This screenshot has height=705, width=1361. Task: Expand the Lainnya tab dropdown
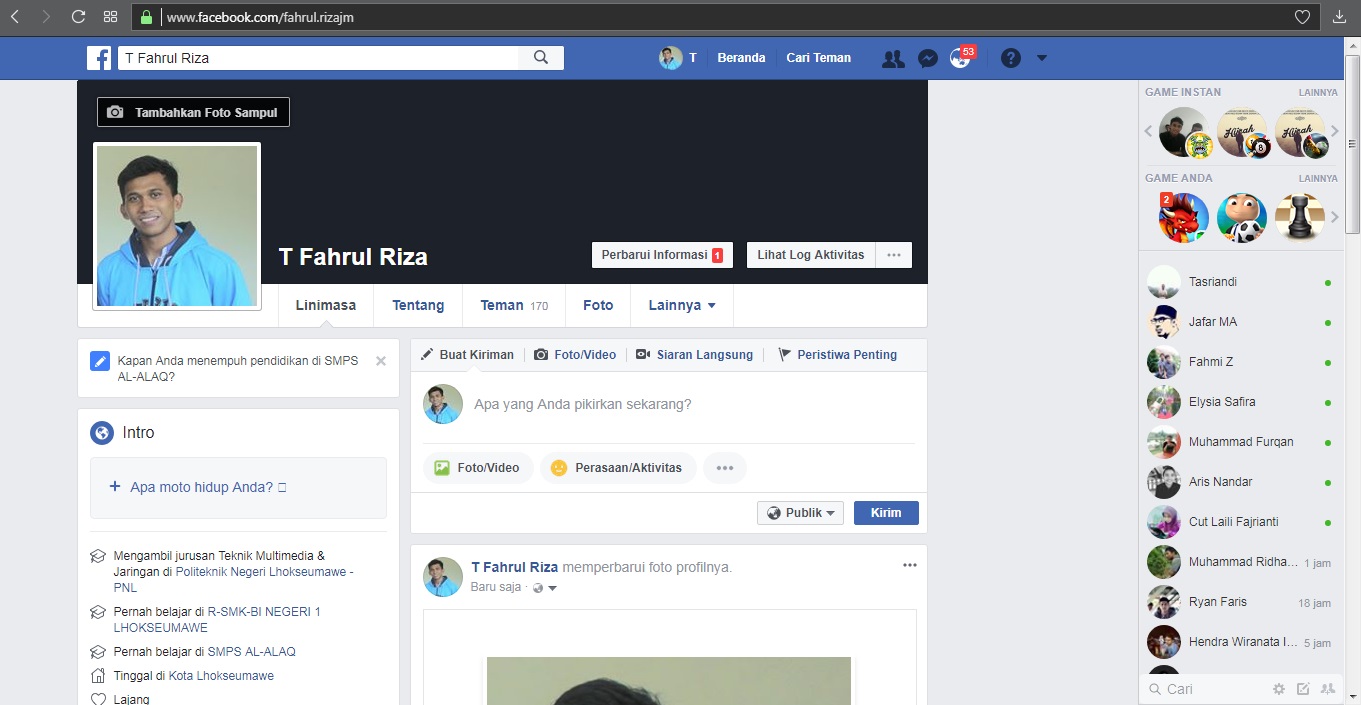point(682,305)
